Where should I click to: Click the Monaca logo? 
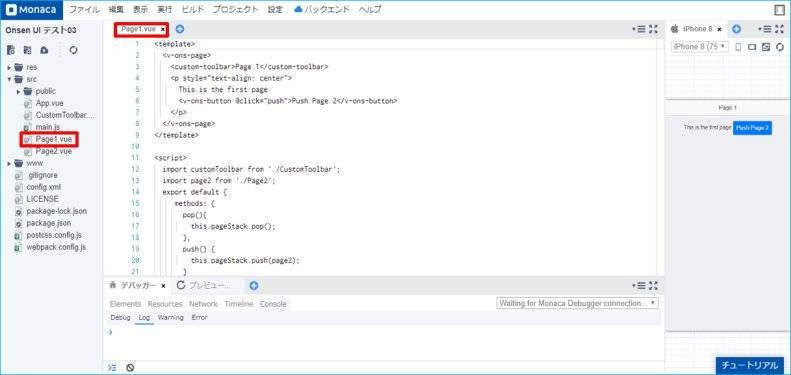pyautogui.click(x=31, y=10)
